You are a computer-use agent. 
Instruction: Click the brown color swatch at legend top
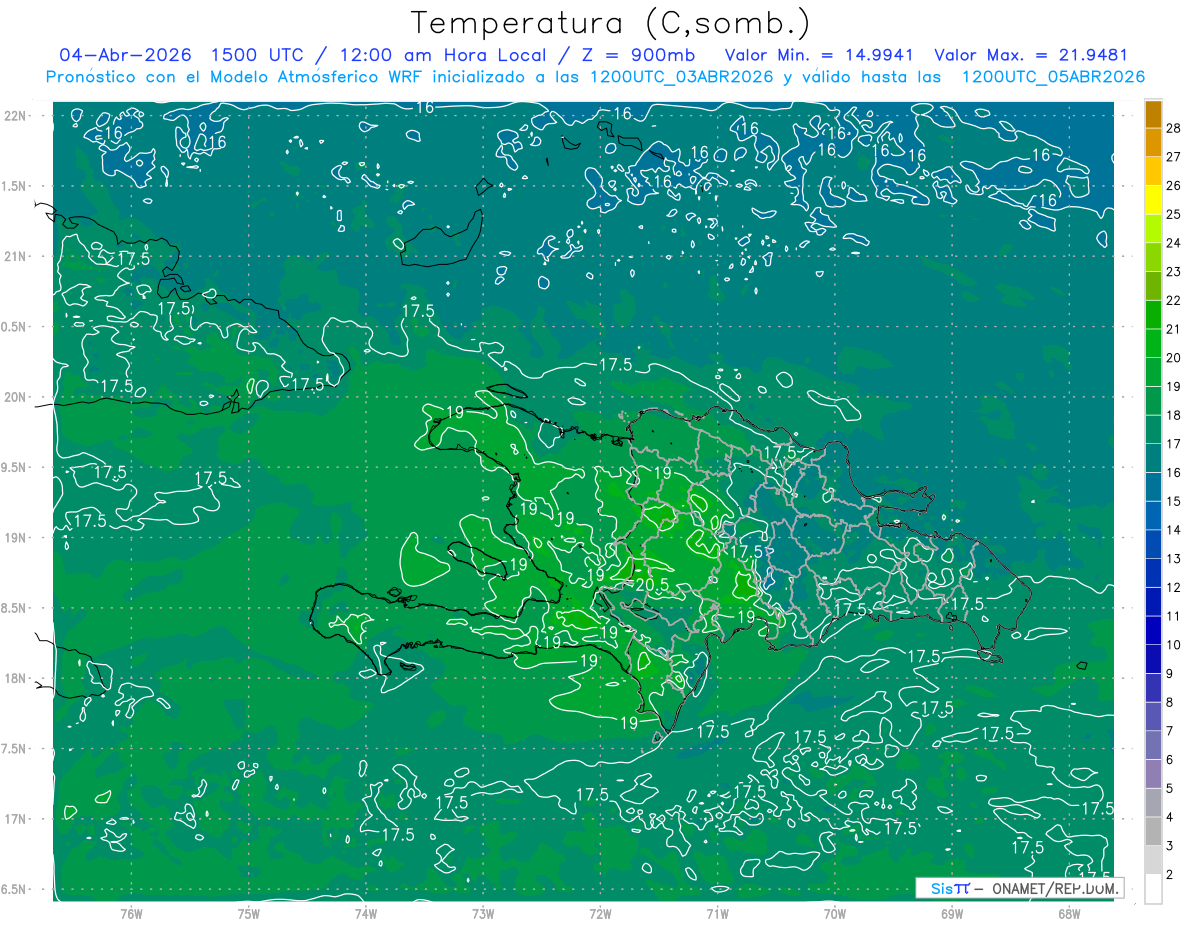click(x=1153, y=114)
